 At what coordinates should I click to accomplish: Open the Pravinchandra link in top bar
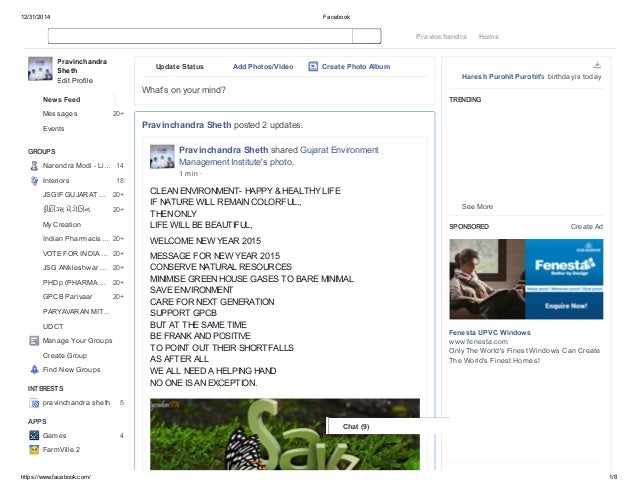click(x=441, y=37)
